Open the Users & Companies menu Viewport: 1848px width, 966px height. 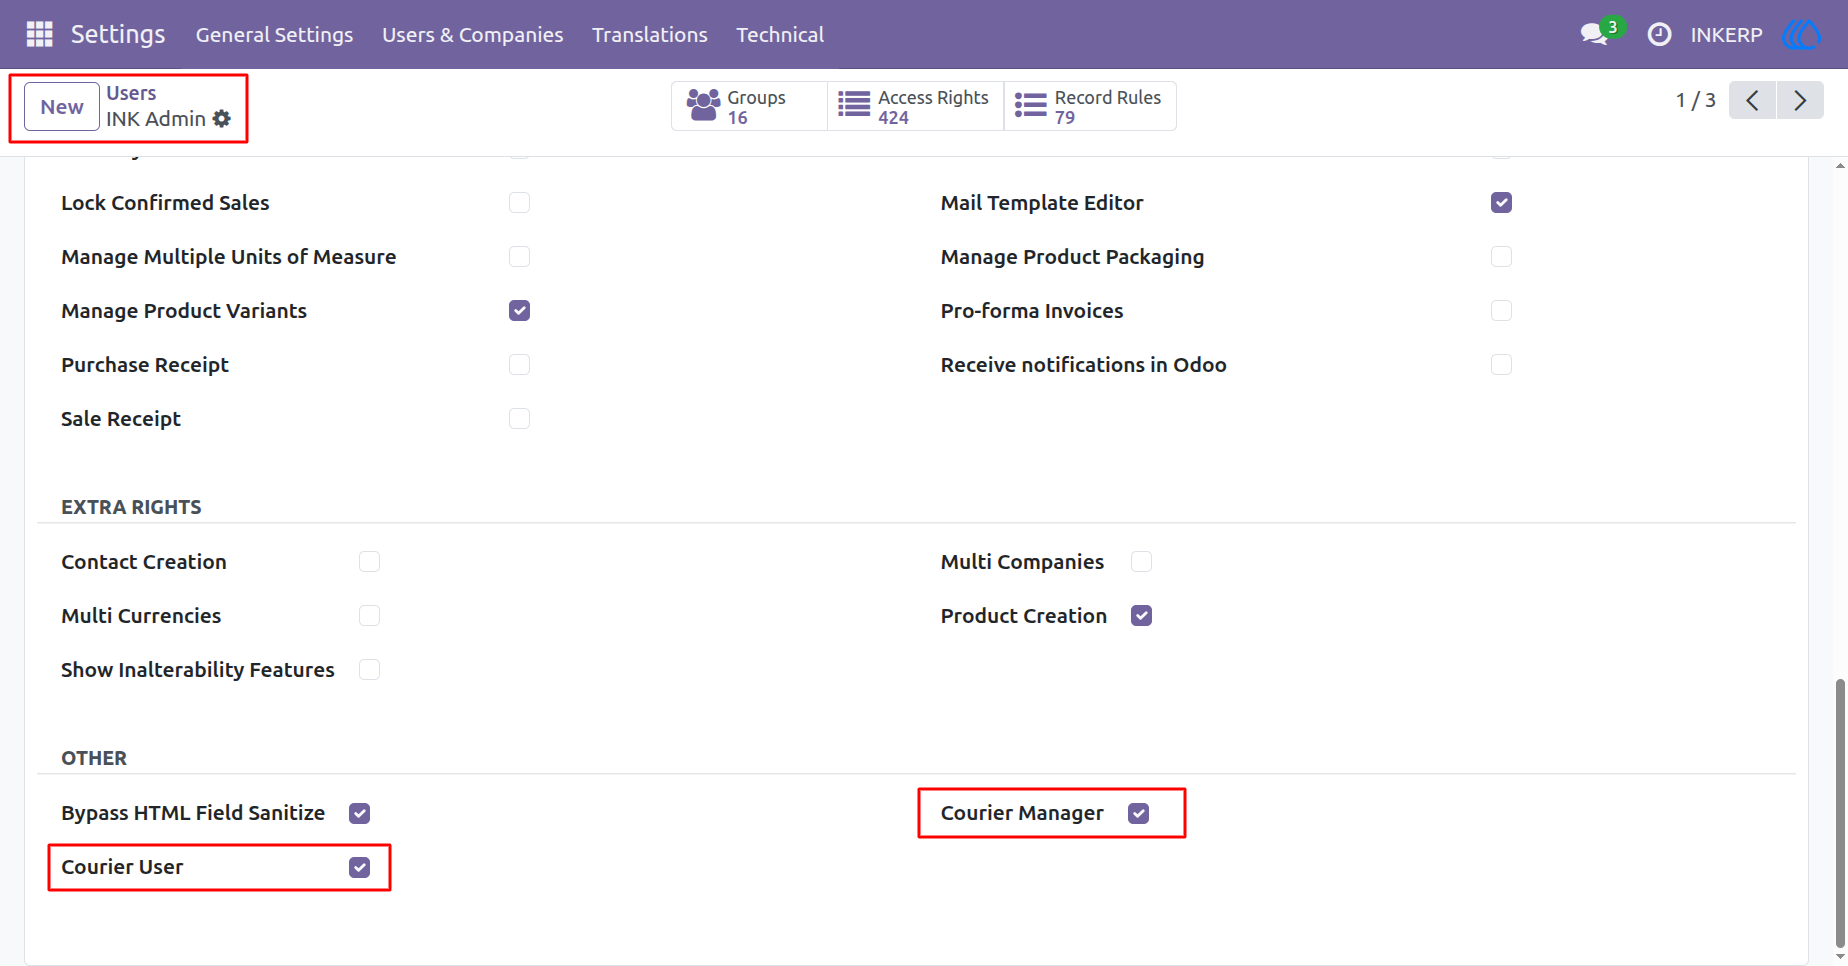pyautogui.click(x=472, y=35)
